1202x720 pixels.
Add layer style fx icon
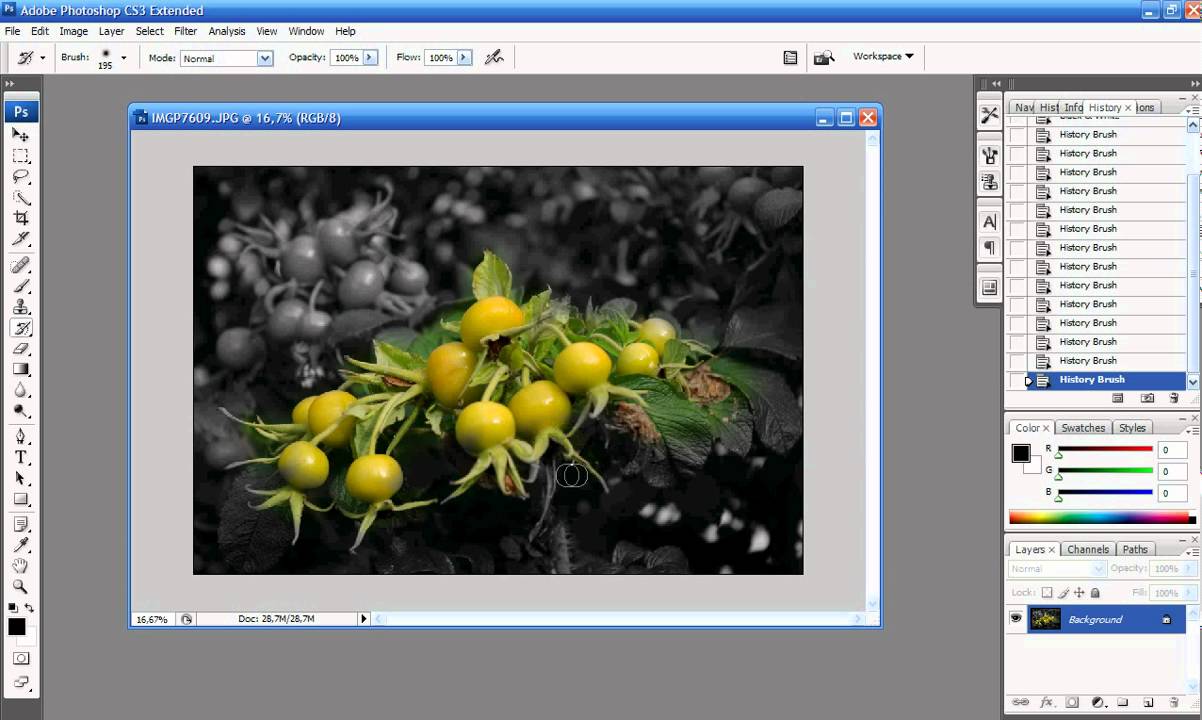[1046, 703]
